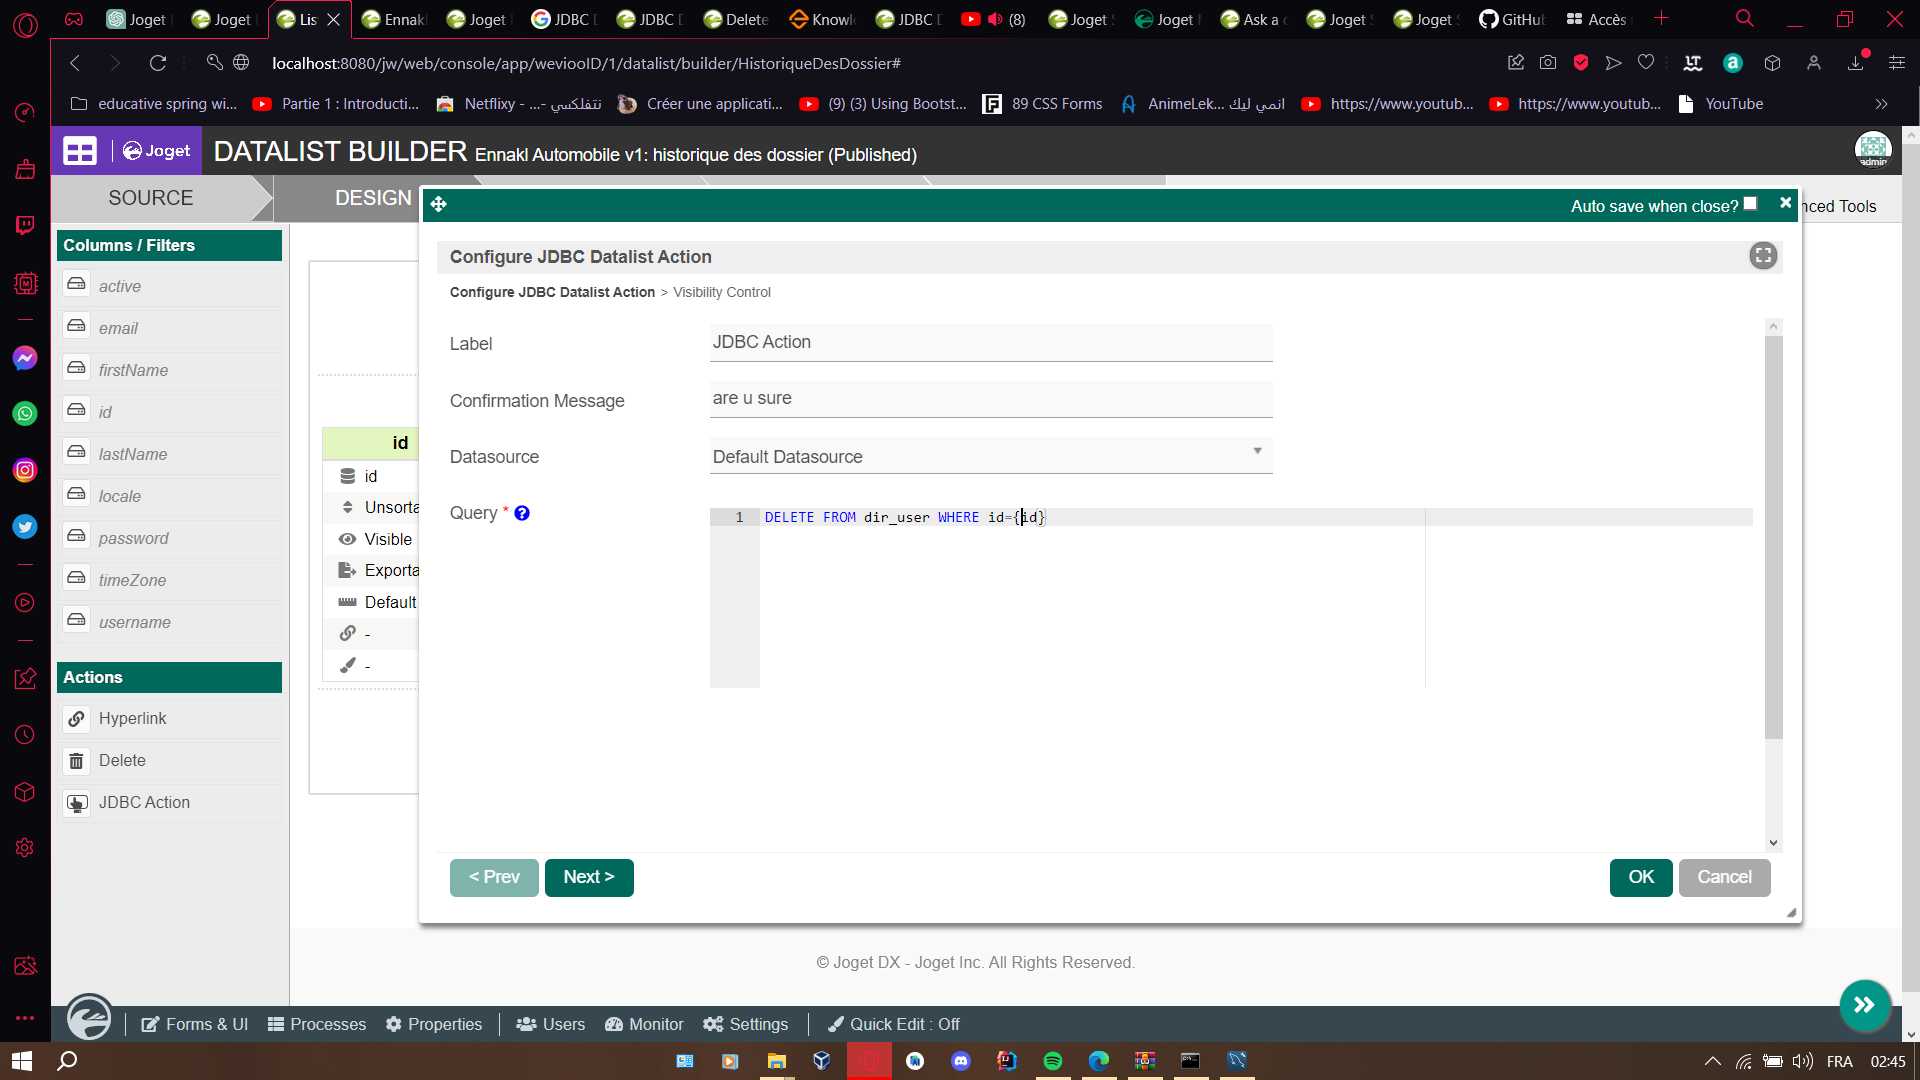Click the Hyperlink action link icon

tap(77, 719)
